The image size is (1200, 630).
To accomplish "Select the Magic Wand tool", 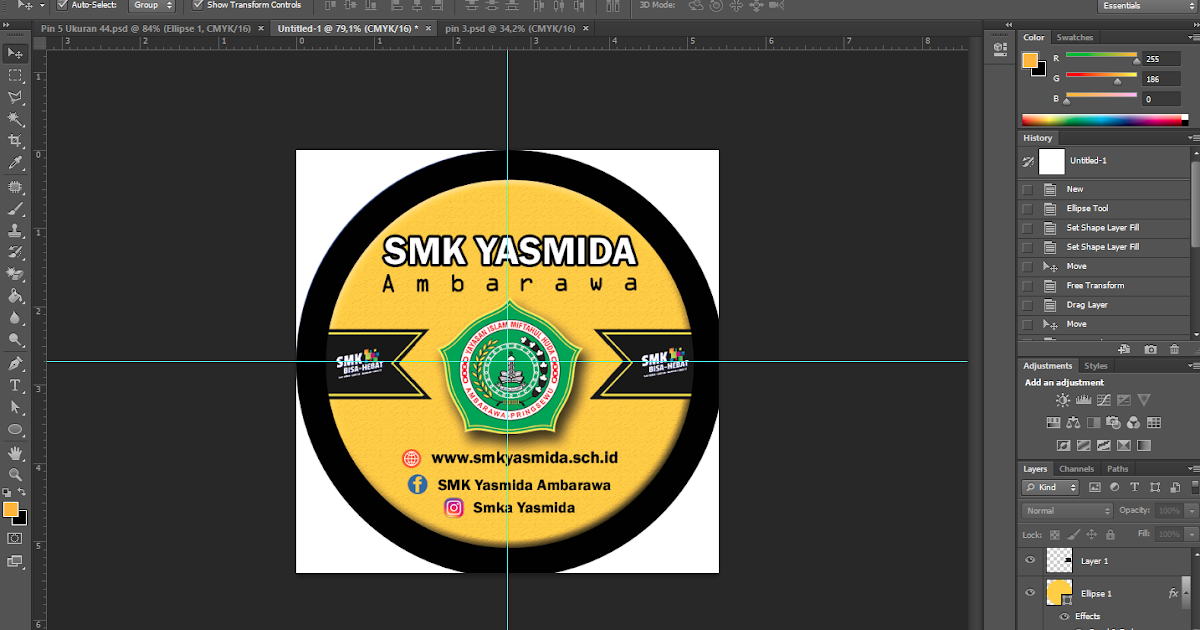I will [15, 119].
